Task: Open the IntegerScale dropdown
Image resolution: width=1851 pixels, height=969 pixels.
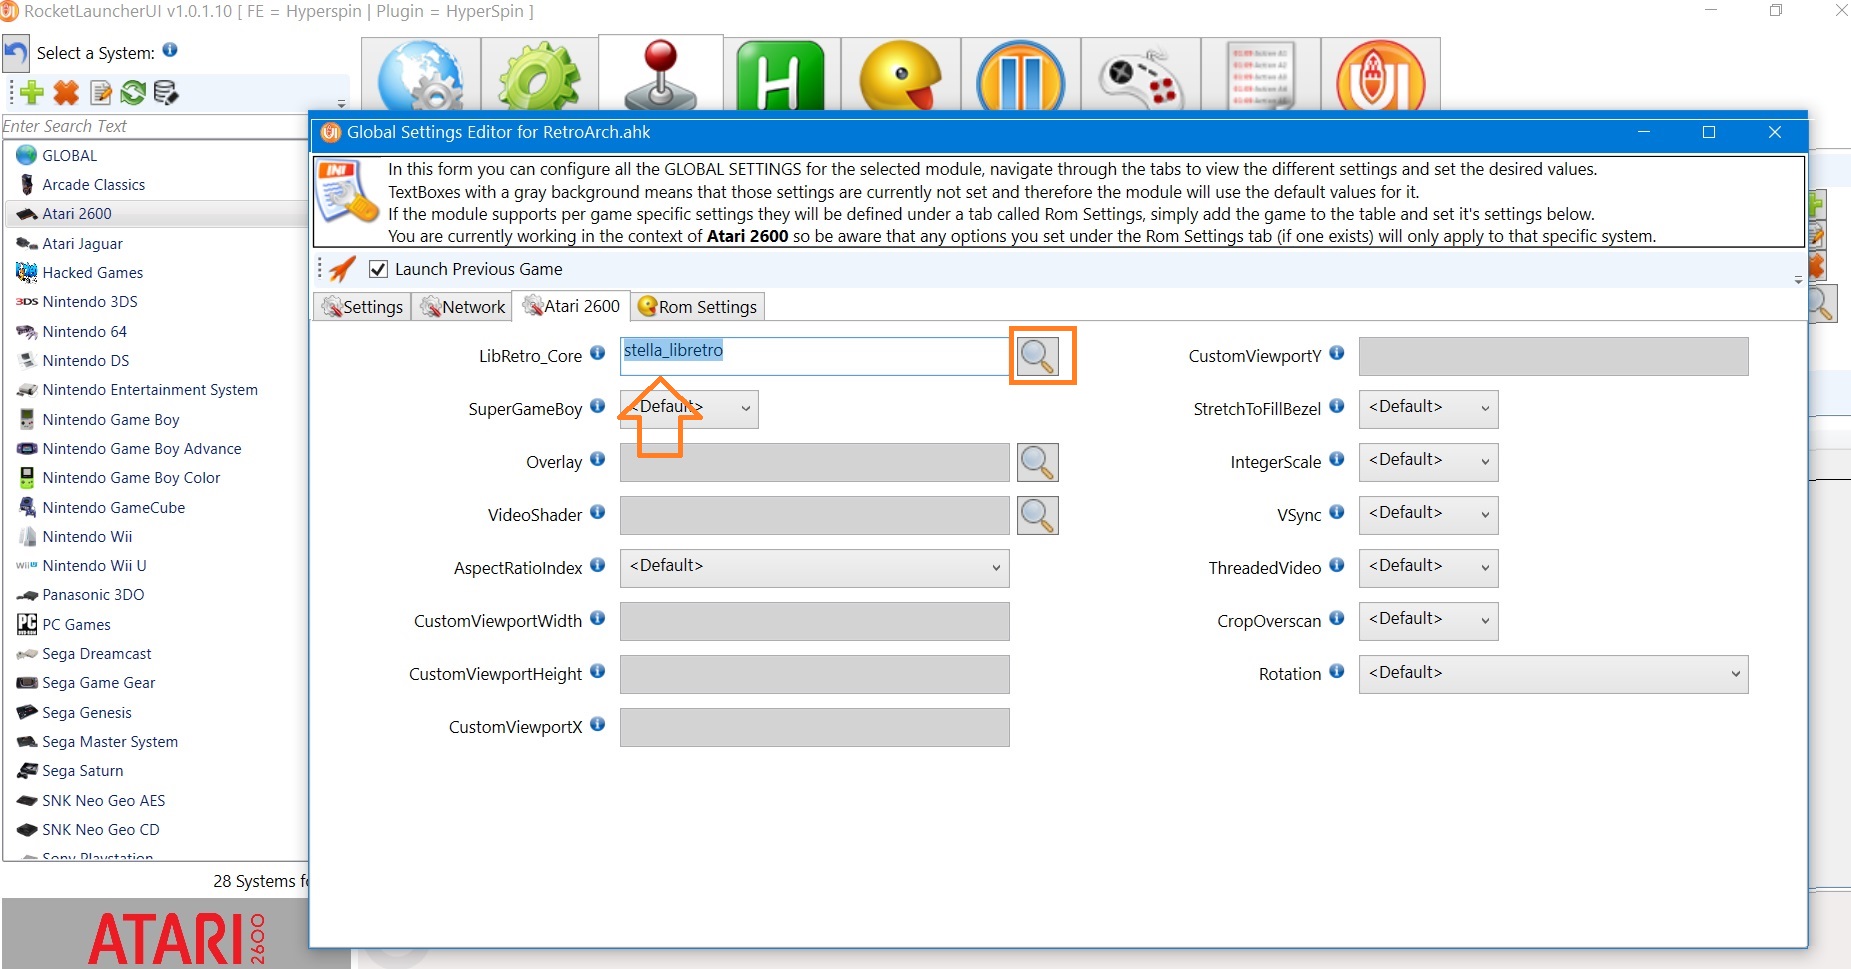Action: coord(1428,462)
